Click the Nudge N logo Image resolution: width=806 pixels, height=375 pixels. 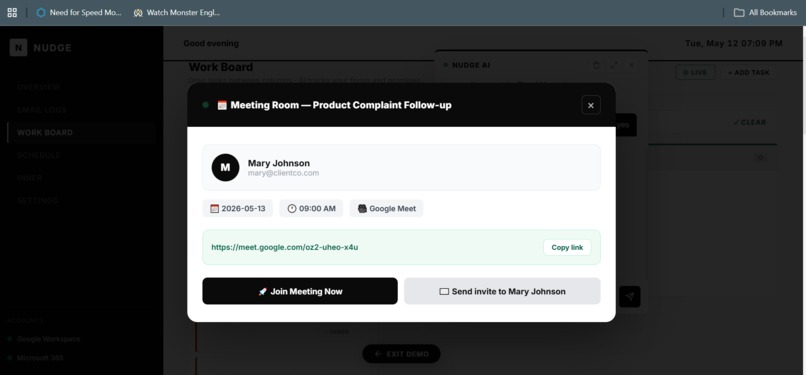pyautogui.click(x=18, y=48)
